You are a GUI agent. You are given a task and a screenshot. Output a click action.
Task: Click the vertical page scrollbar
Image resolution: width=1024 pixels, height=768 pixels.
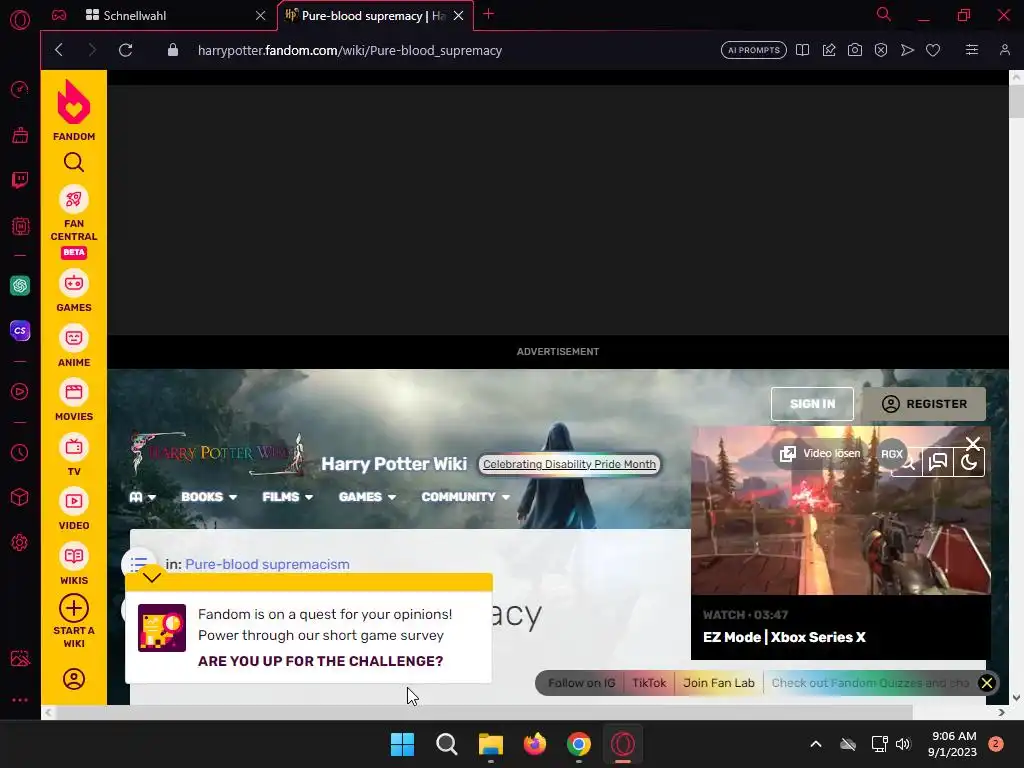pyautogui.click(x=1016, y=101)
